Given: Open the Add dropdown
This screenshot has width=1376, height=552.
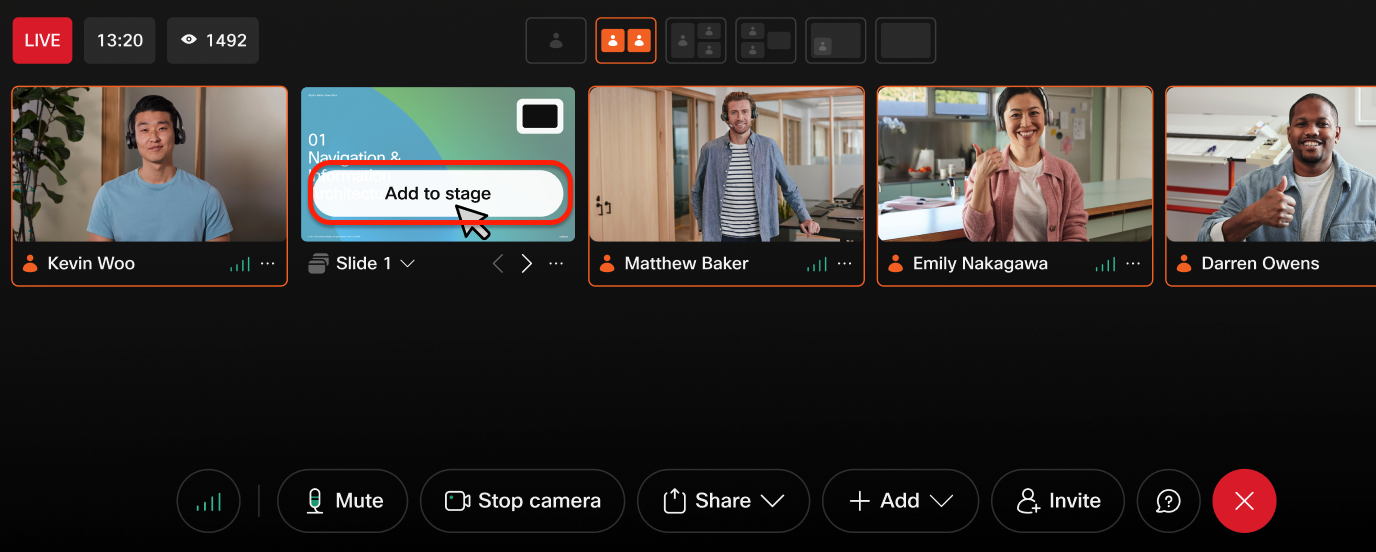Looking at the screenshot, I should (x=900, y=501).
